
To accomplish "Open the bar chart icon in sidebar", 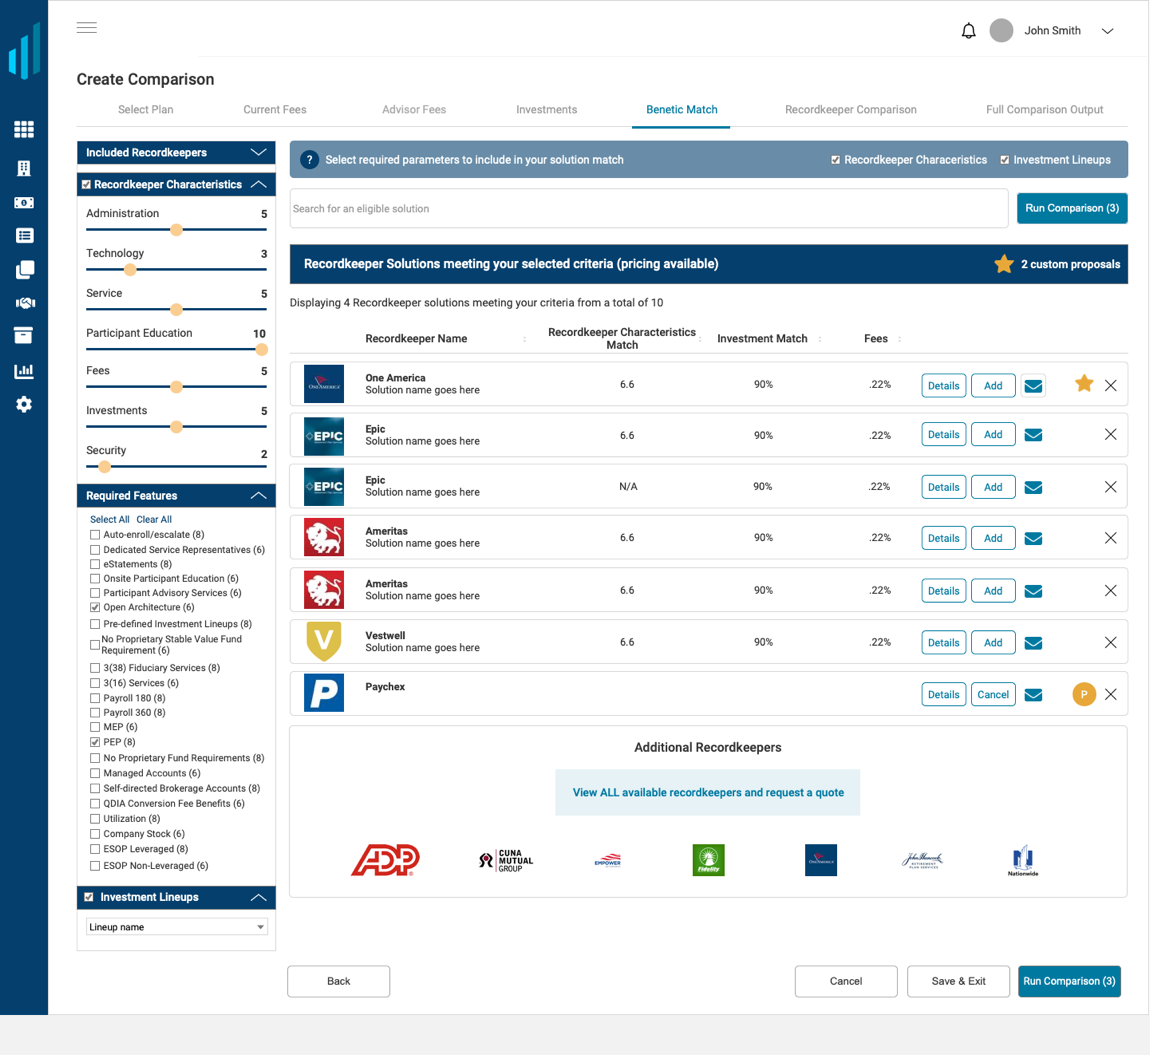I will click(x=24, y=370).
